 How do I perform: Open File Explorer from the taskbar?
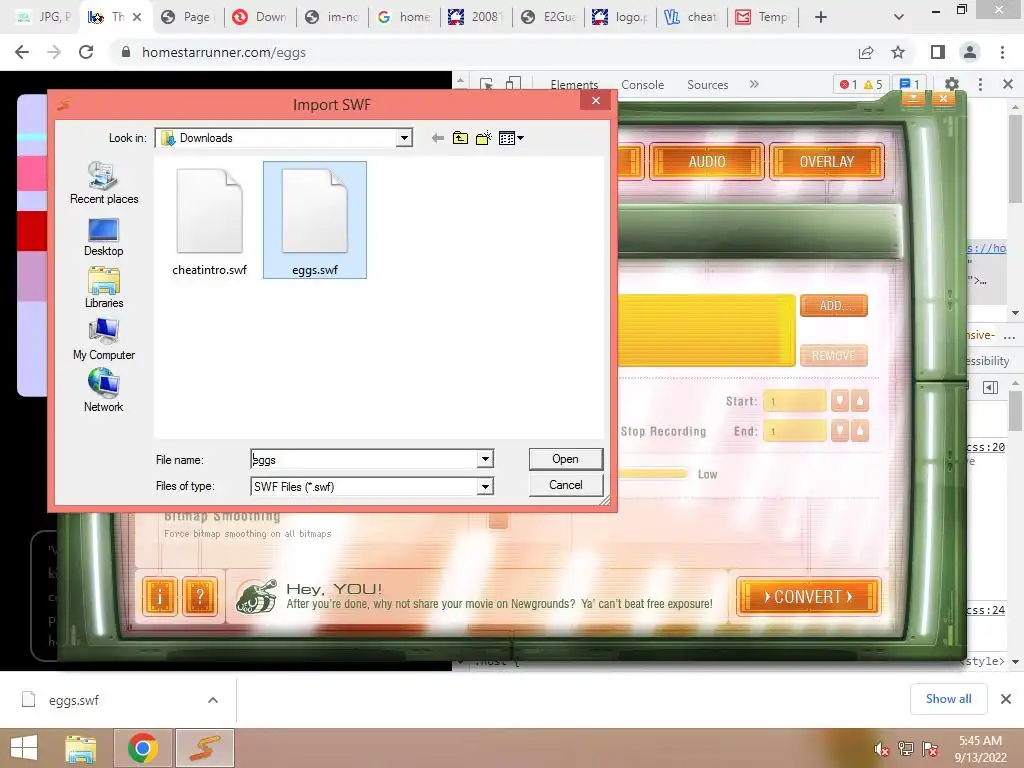(x=81, y=748)
